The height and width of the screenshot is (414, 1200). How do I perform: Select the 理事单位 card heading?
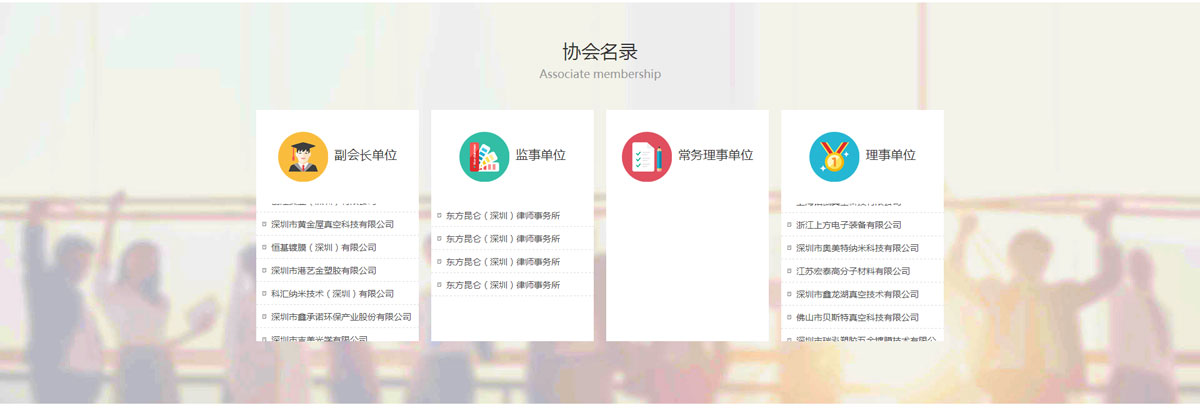[891, 155]
